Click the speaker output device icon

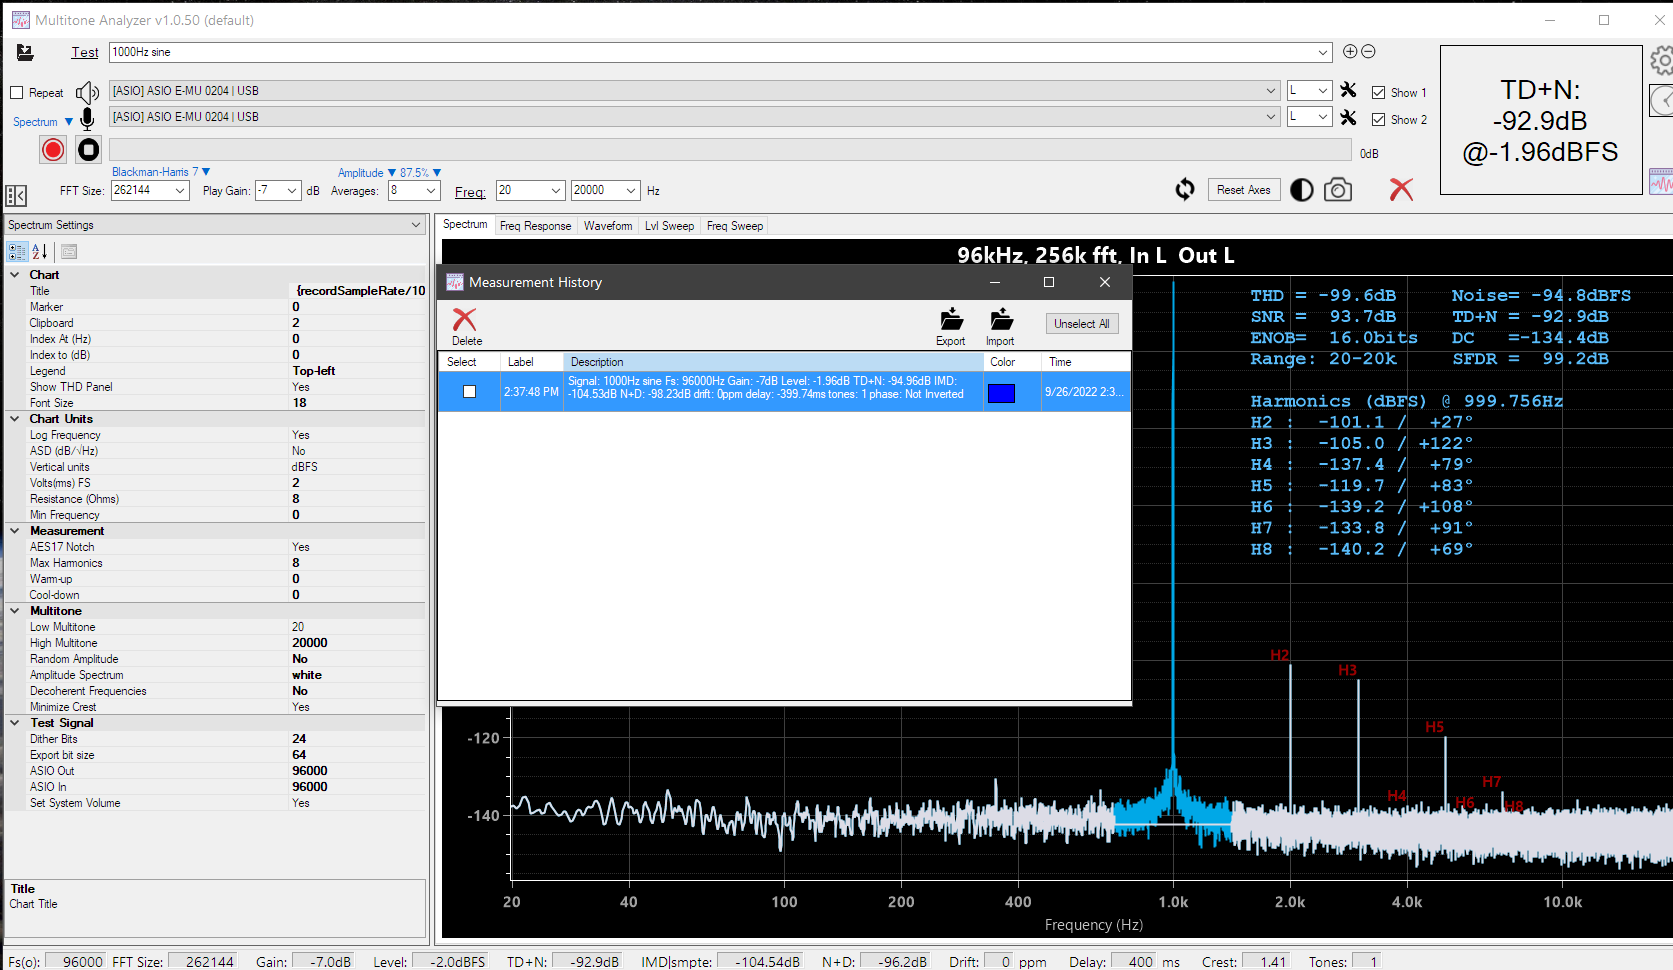click(87, 93)
